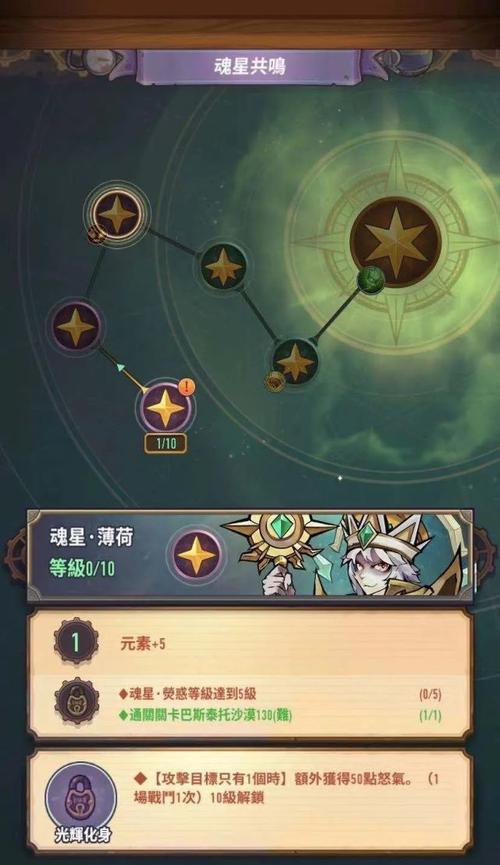500x865 pixels.
Task: Tap the orange exclamation alert badge
Action: click(x=187, y=387)
